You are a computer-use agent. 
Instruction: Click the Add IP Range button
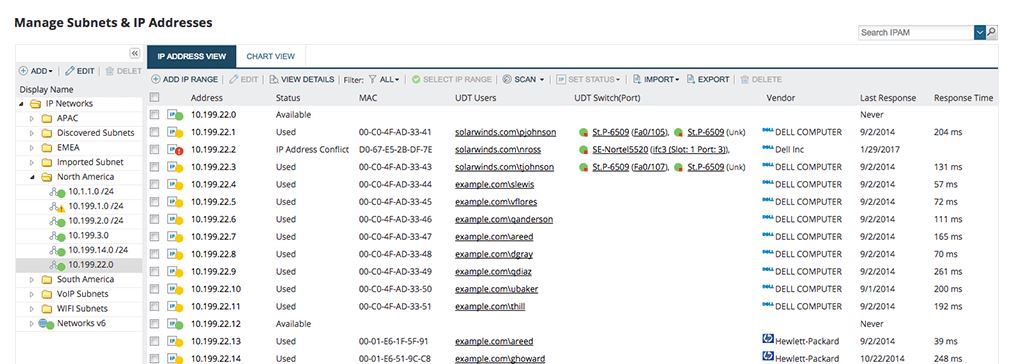click(184, 79)
